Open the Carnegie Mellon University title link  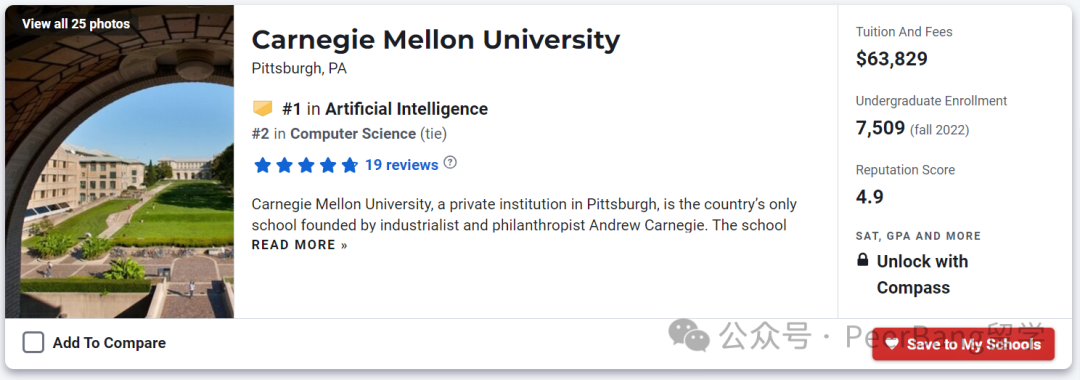(435, 40)
